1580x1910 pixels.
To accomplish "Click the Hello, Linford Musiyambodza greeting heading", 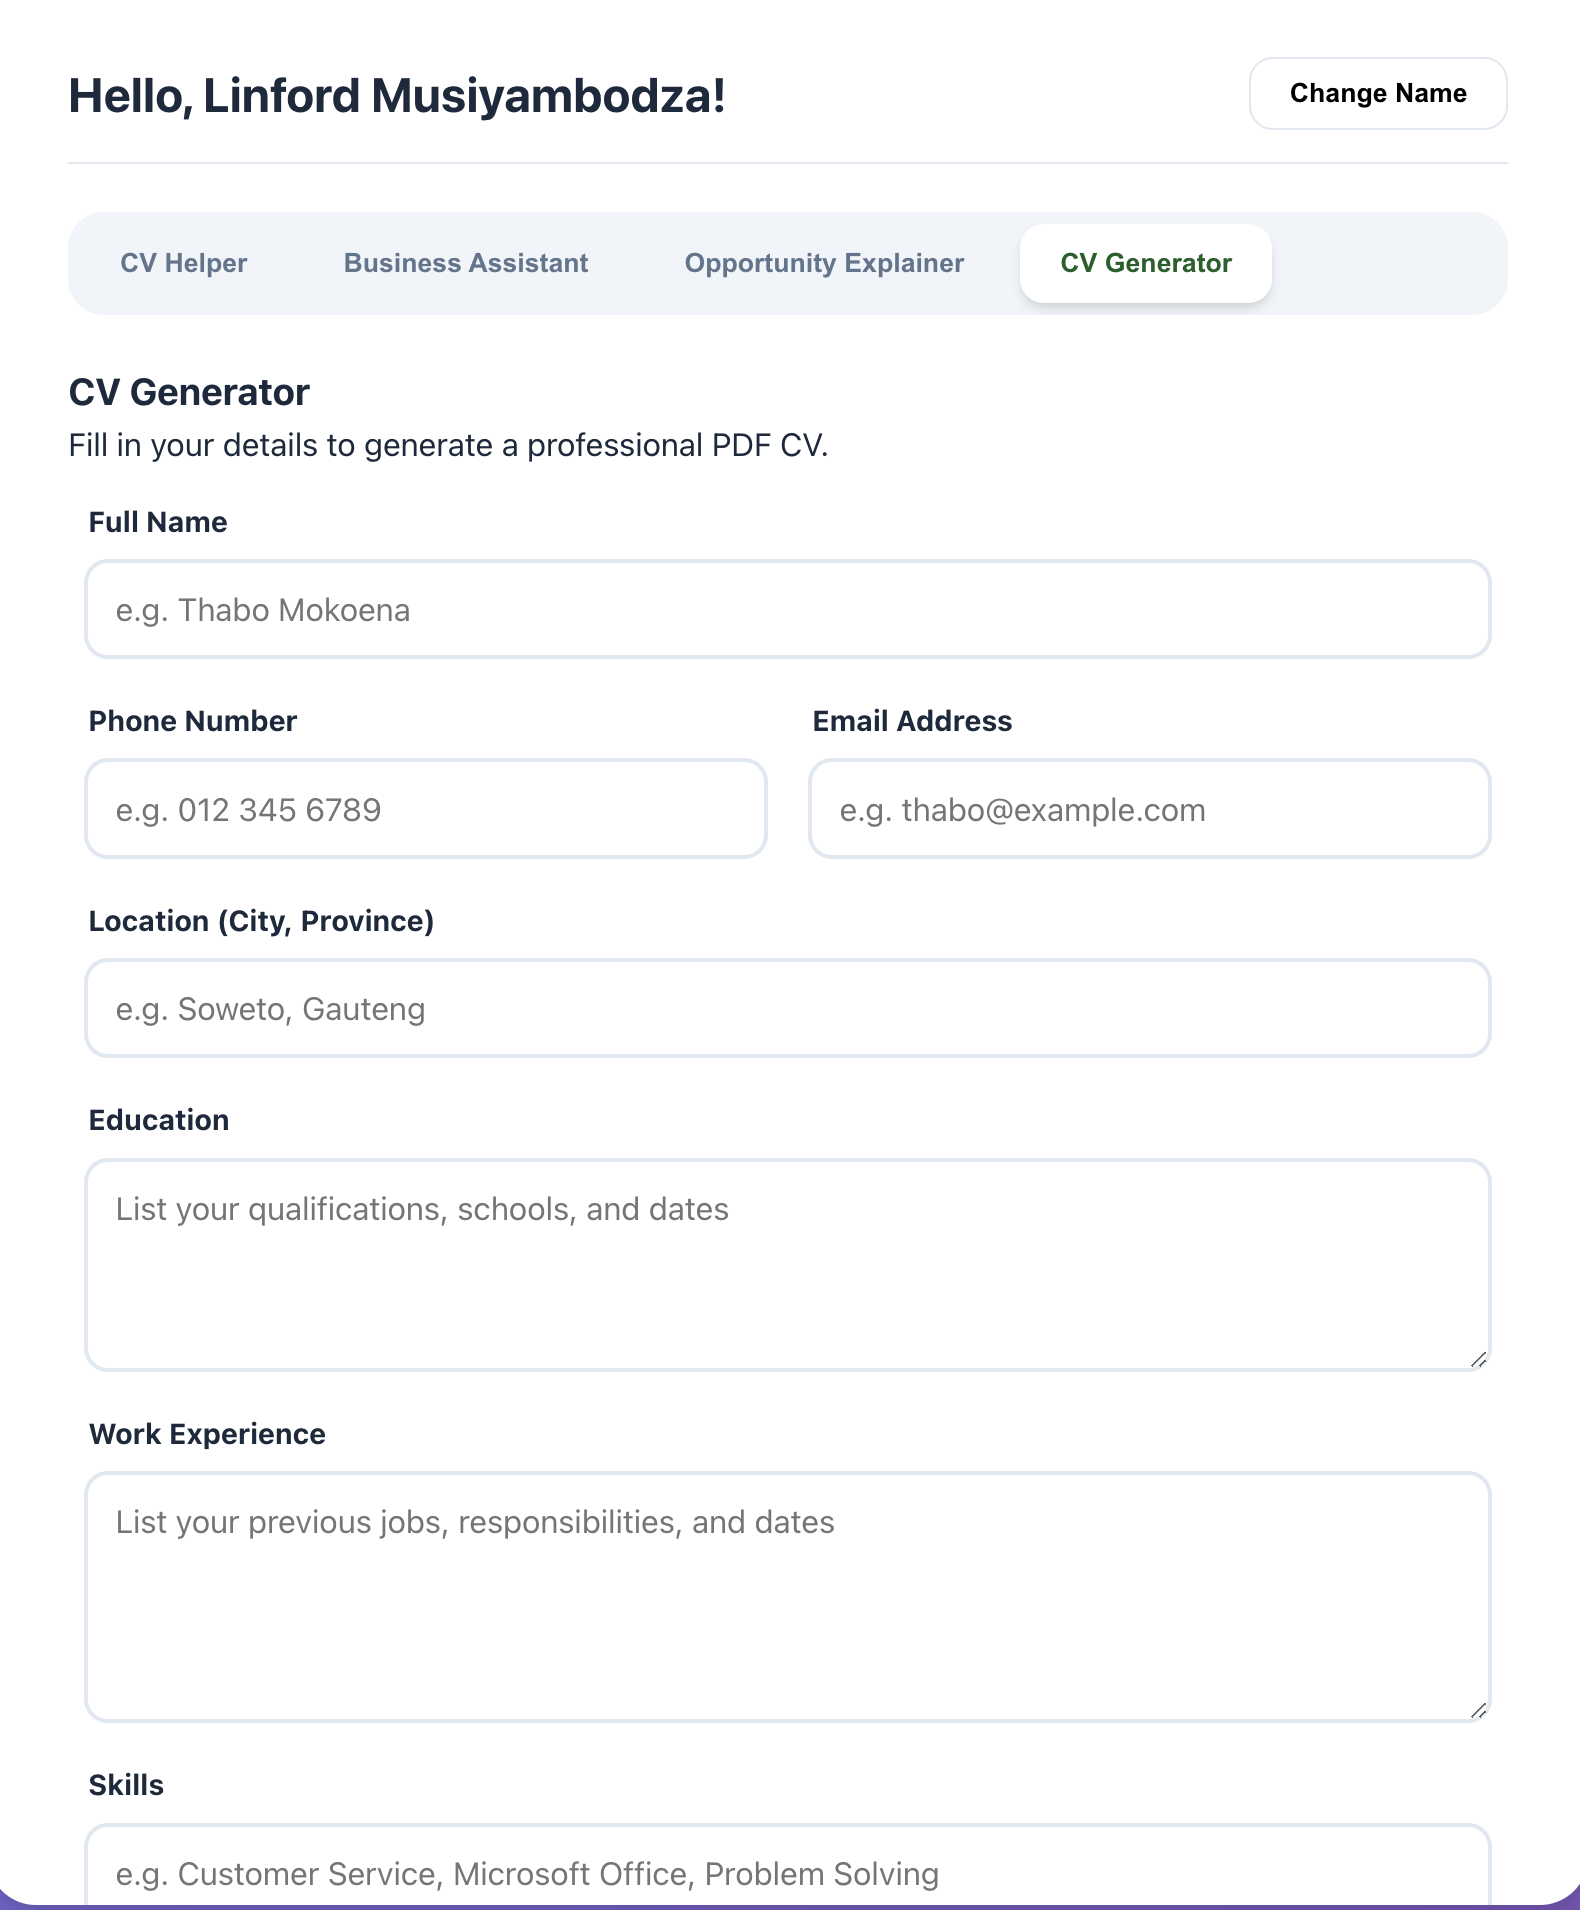I will (397, 96).
